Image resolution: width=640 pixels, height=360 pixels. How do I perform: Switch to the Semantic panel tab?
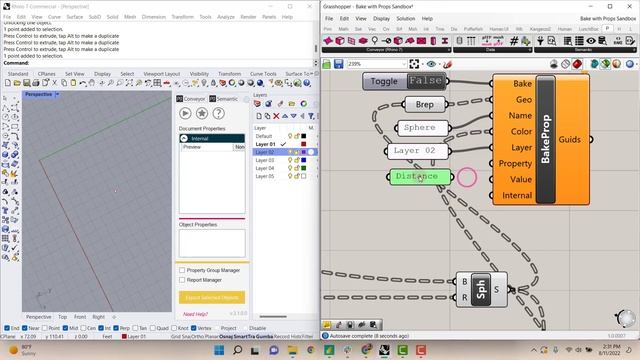pos(224,99)
